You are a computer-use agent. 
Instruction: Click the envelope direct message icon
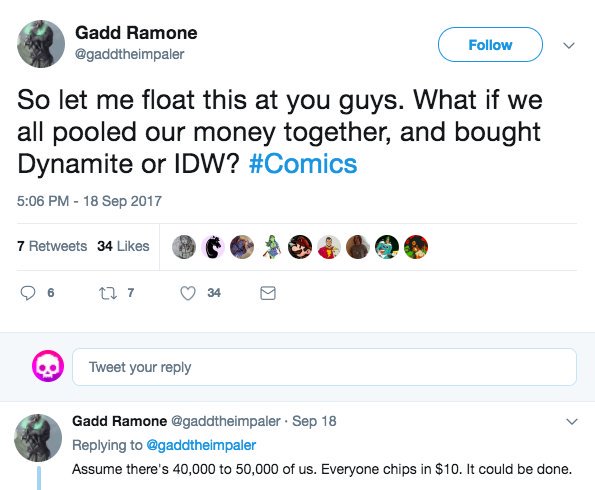click(x=268, y=293)
